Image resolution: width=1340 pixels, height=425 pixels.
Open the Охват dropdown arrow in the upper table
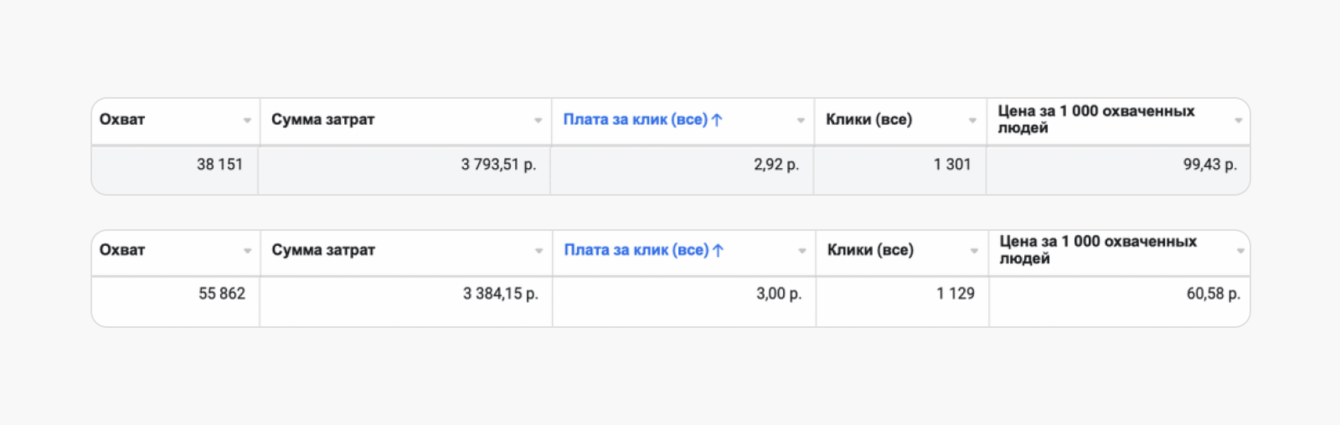[247, 121]
